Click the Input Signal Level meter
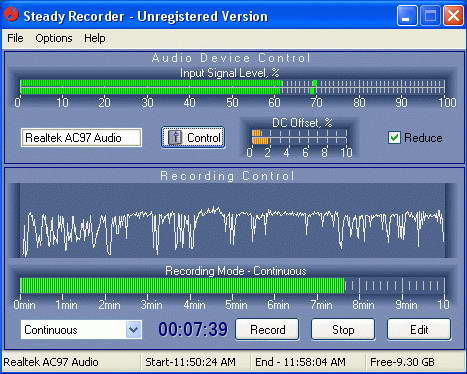Viewport: 467px width, 374px height. 232,87
